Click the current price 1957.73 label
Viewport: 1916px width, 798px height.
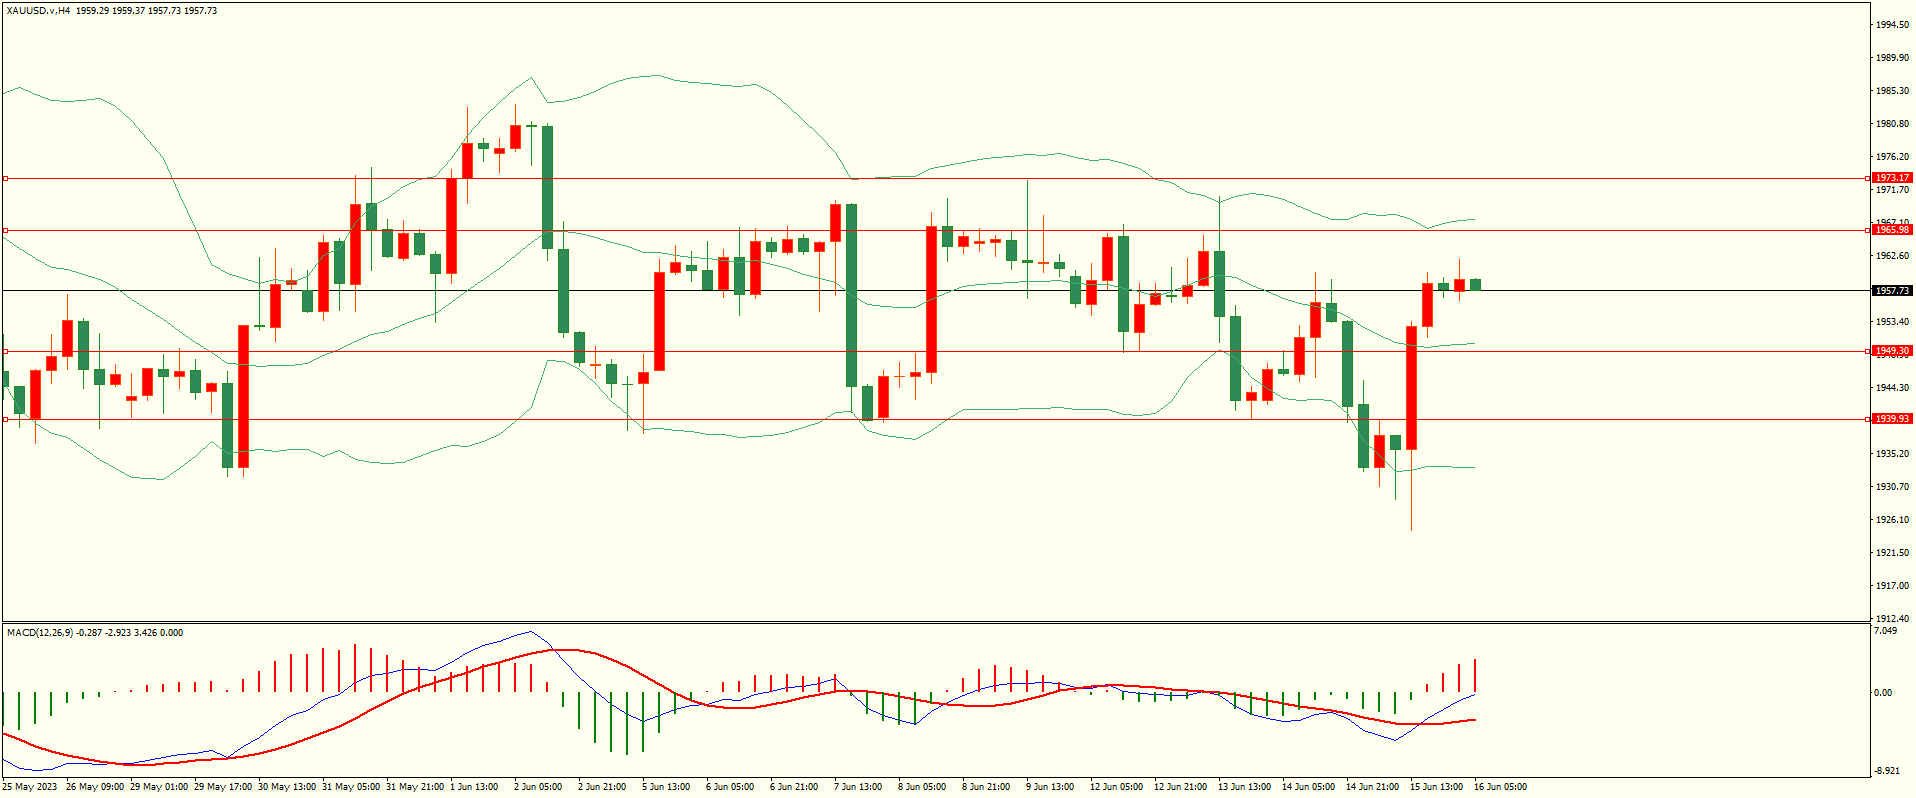[x=1891, y=291]
